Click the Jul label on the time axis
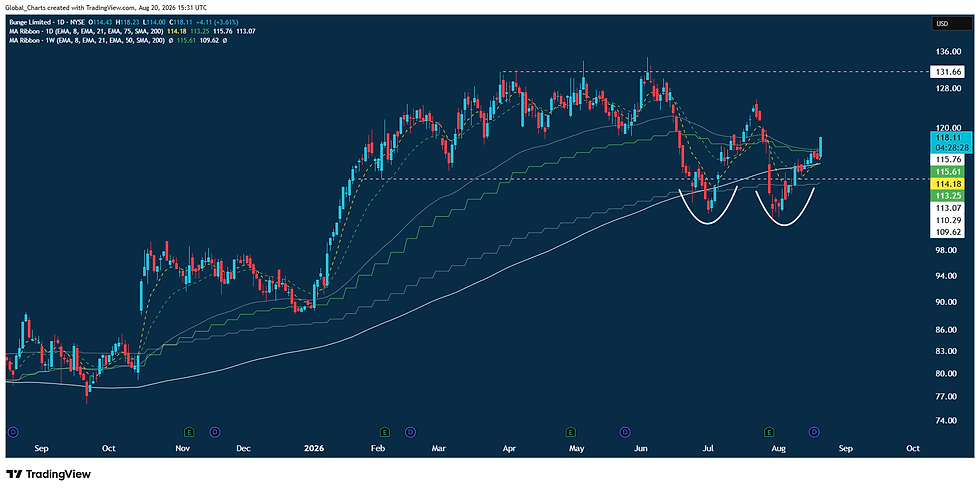The height and width of the screenshot is (490, 980). point(709,448)
